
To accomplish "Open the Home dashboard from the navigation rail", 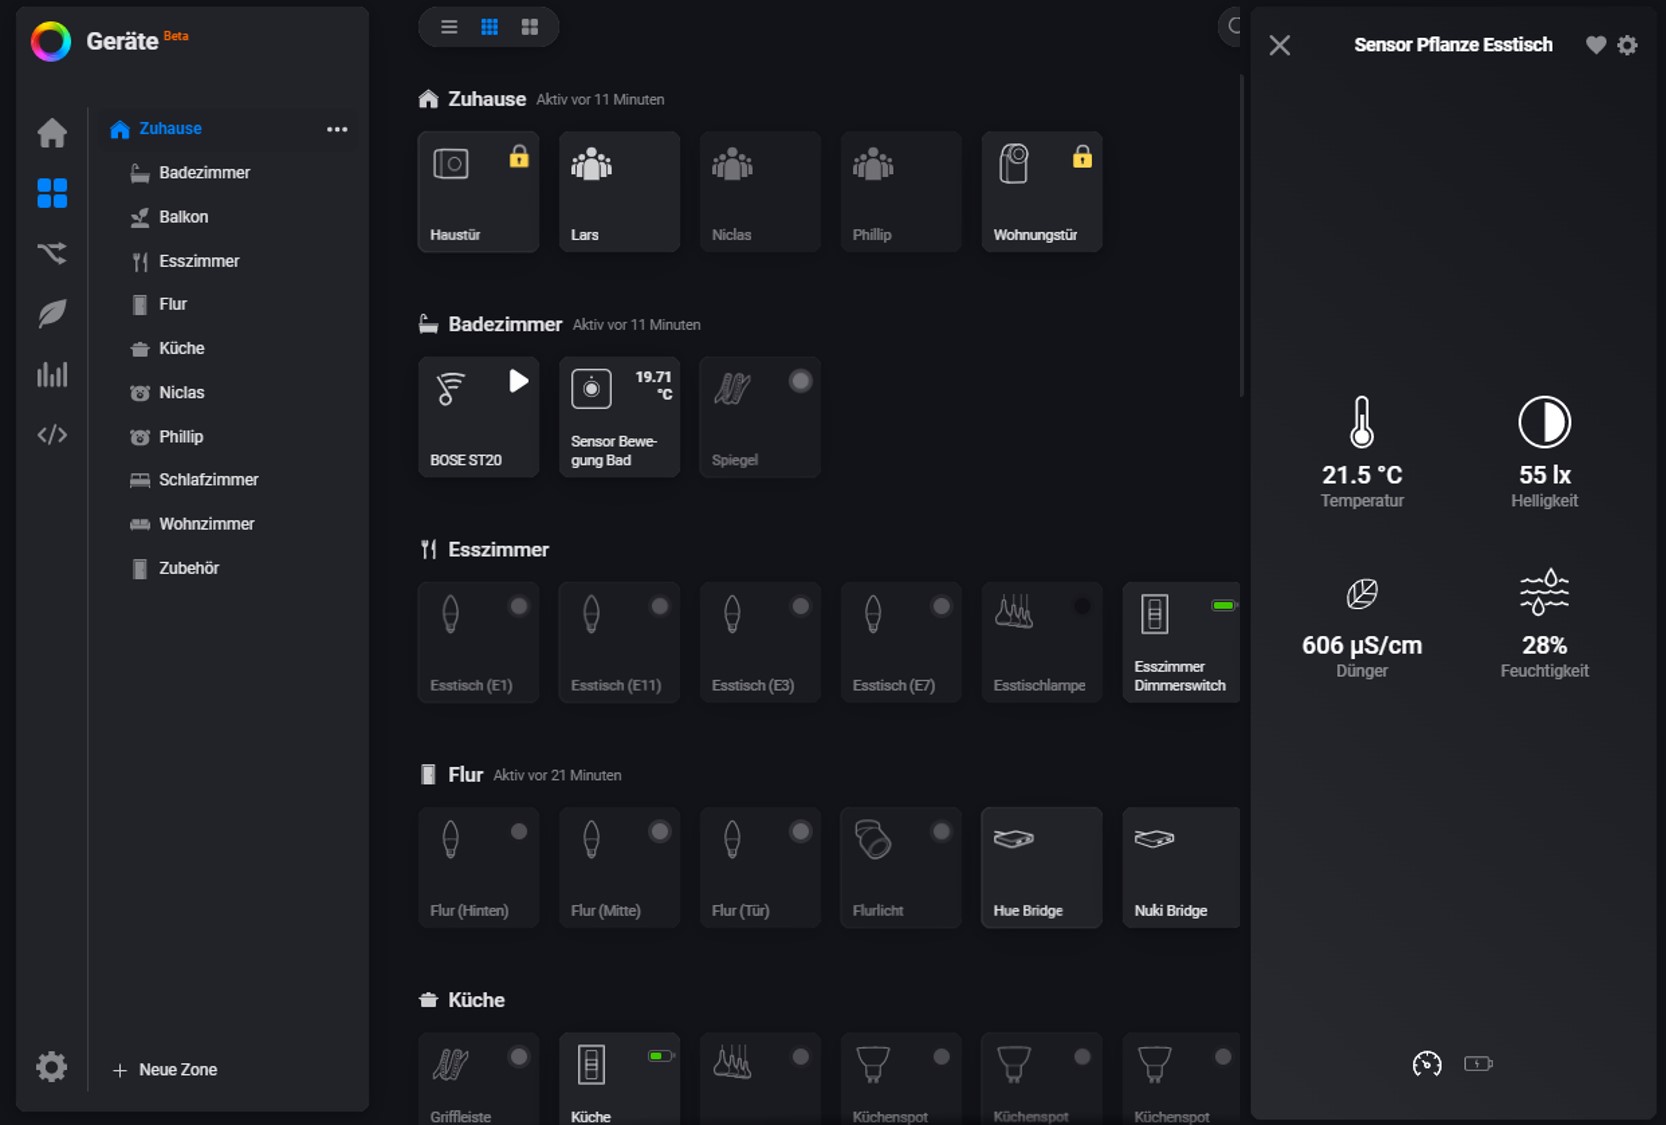I will tap(52, 133).
